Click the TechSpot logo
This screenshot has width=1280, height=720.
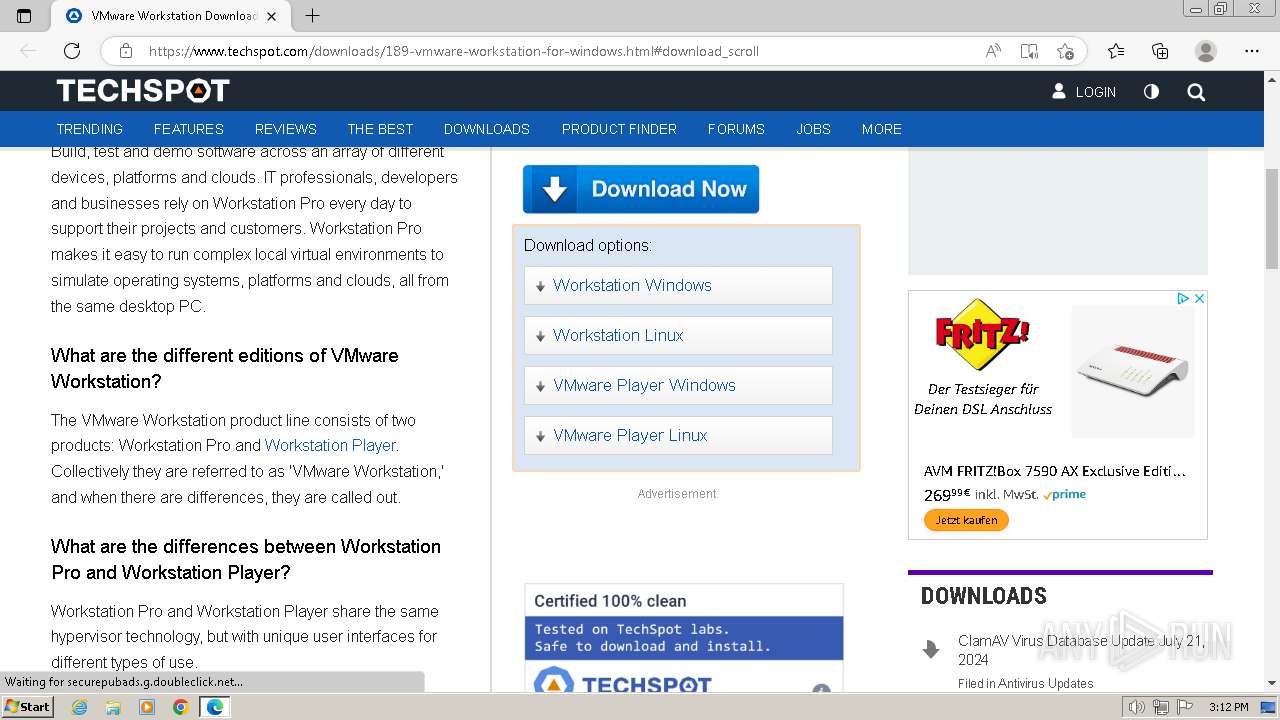point(143,91)
